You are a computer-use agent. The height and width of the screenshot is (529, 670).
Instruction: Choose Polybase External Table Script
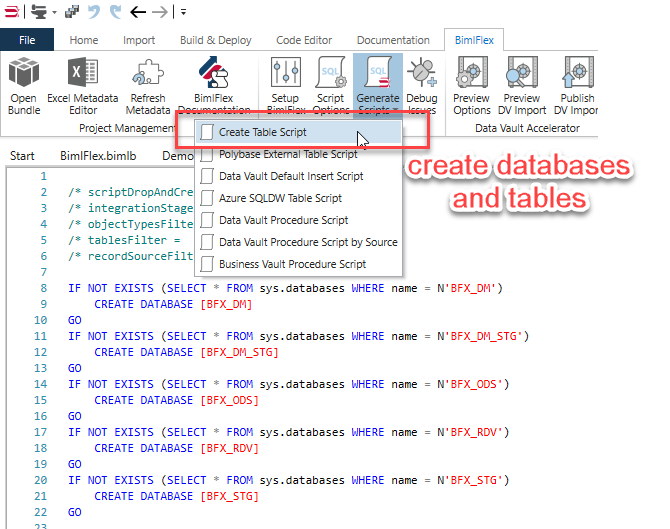(x=298, y=154)
